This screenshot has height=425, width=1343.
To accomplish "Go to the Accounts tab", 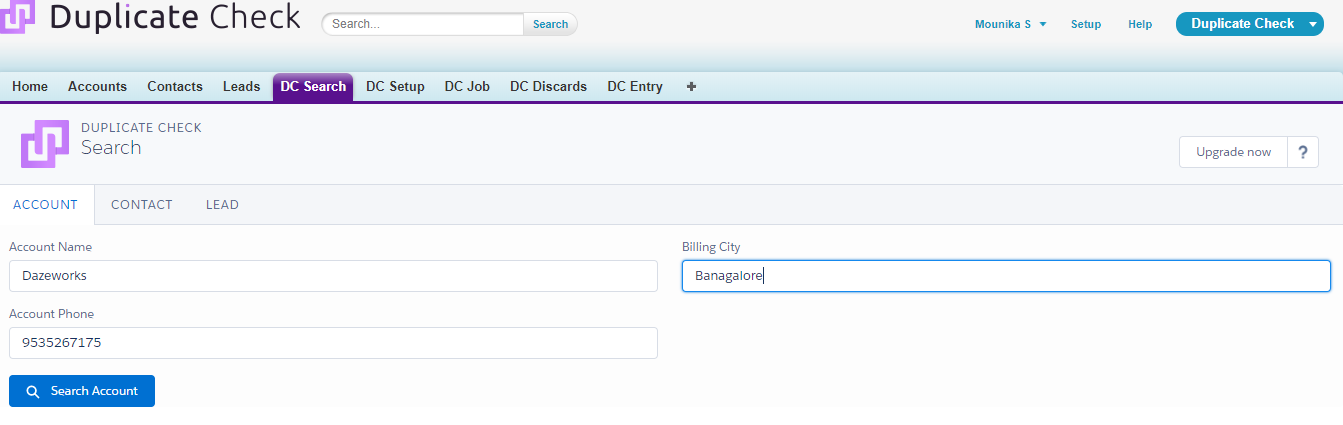I will point(97,87).
